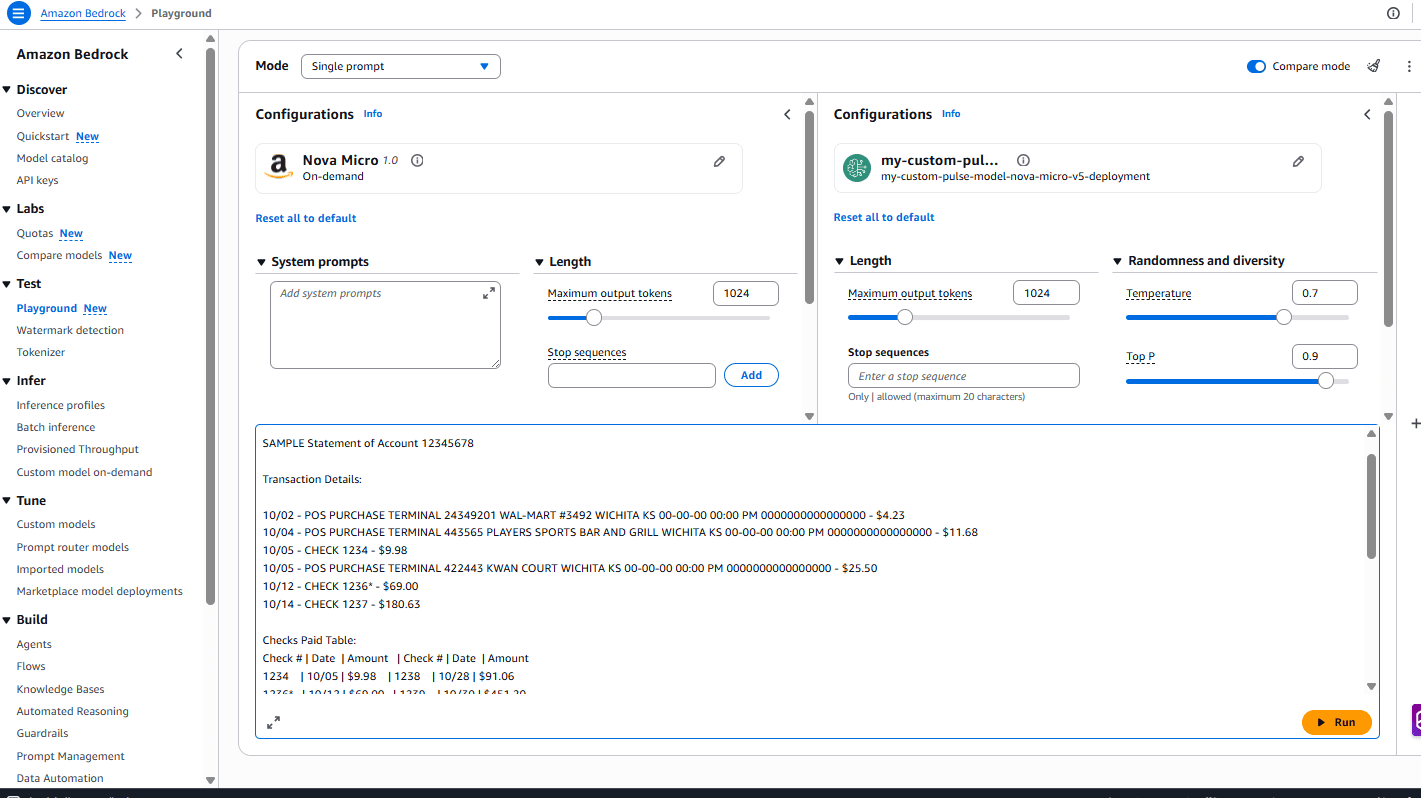Screen dimensions: 1421x798
Task: Click the Amazon Bedrock breadcrumb link
Action: point(83,14)
